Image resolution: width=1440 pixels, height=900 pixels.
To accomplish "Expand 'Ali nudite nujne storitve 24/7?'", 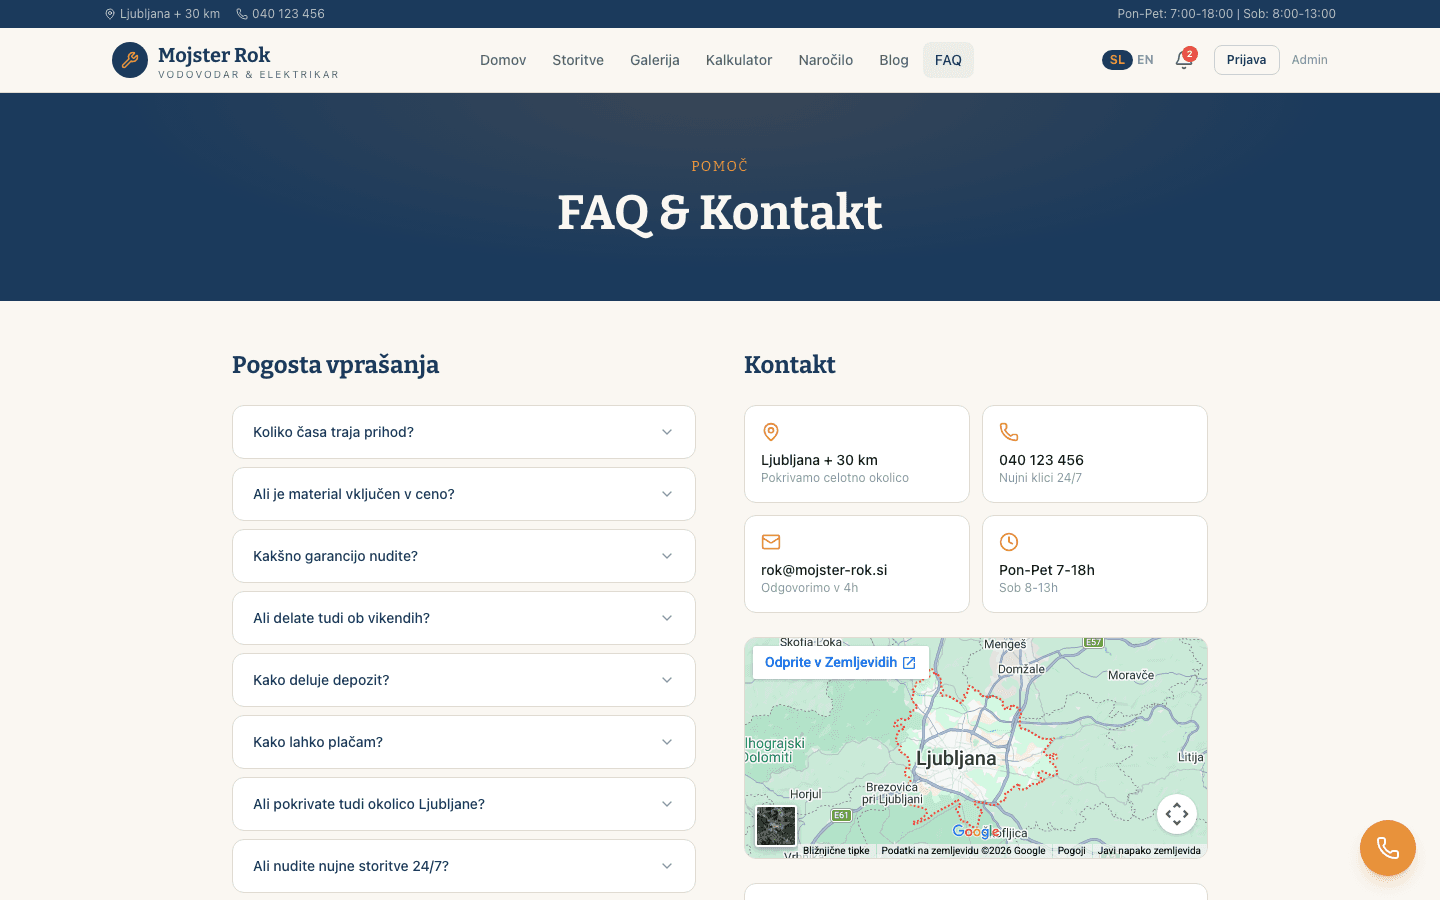I will pyautogui.click(x=464, y=866).
